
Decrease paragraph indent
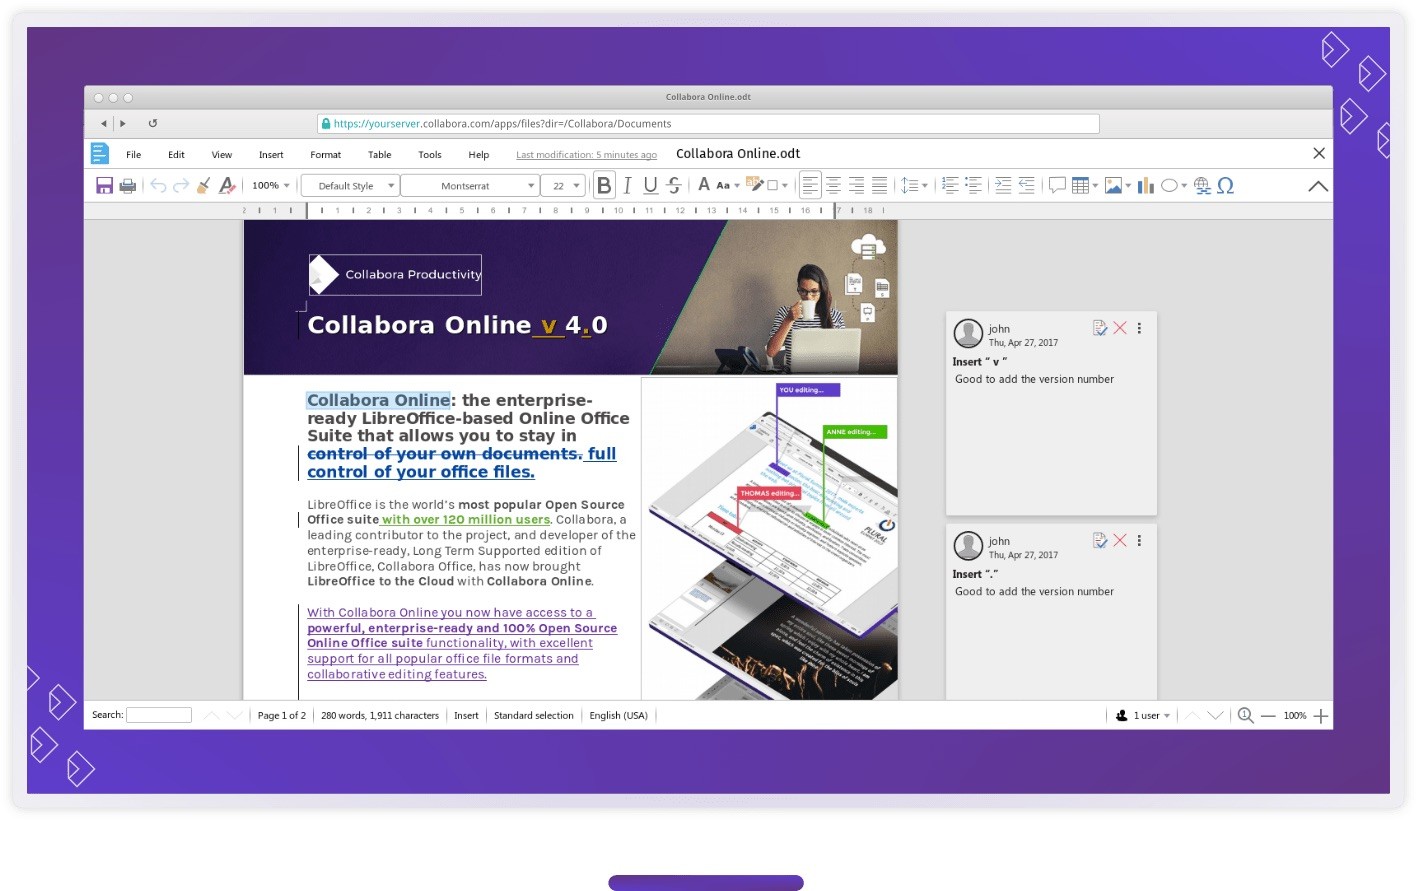(1026, 185)
